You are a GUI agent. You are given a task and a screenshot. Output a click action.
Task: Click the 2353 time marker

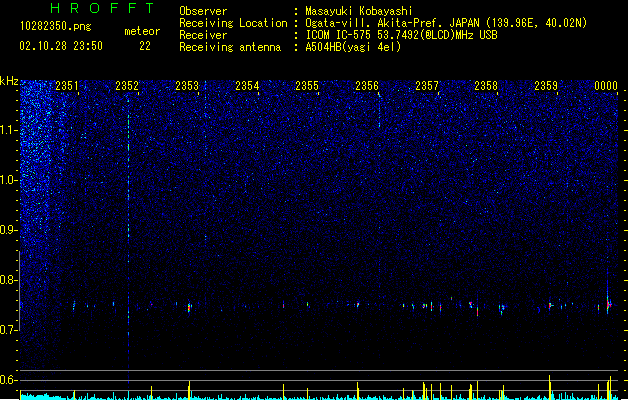pyautogui.click(x=187, y=86)
